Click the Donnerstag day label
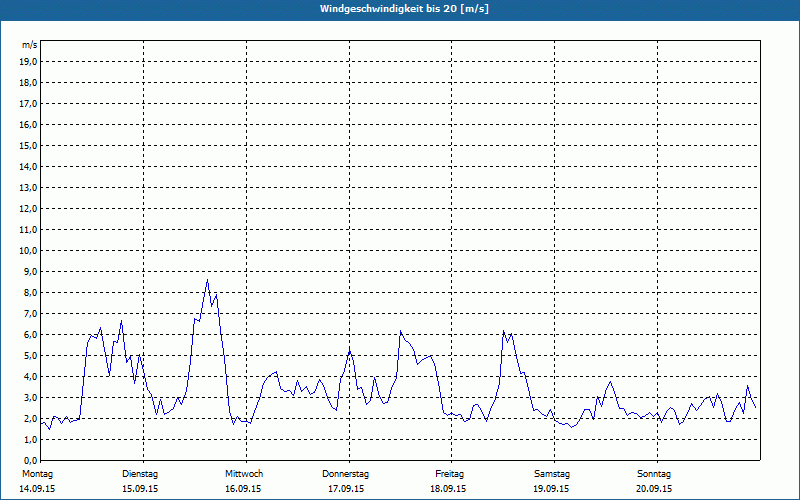 [x=345, y=474]
